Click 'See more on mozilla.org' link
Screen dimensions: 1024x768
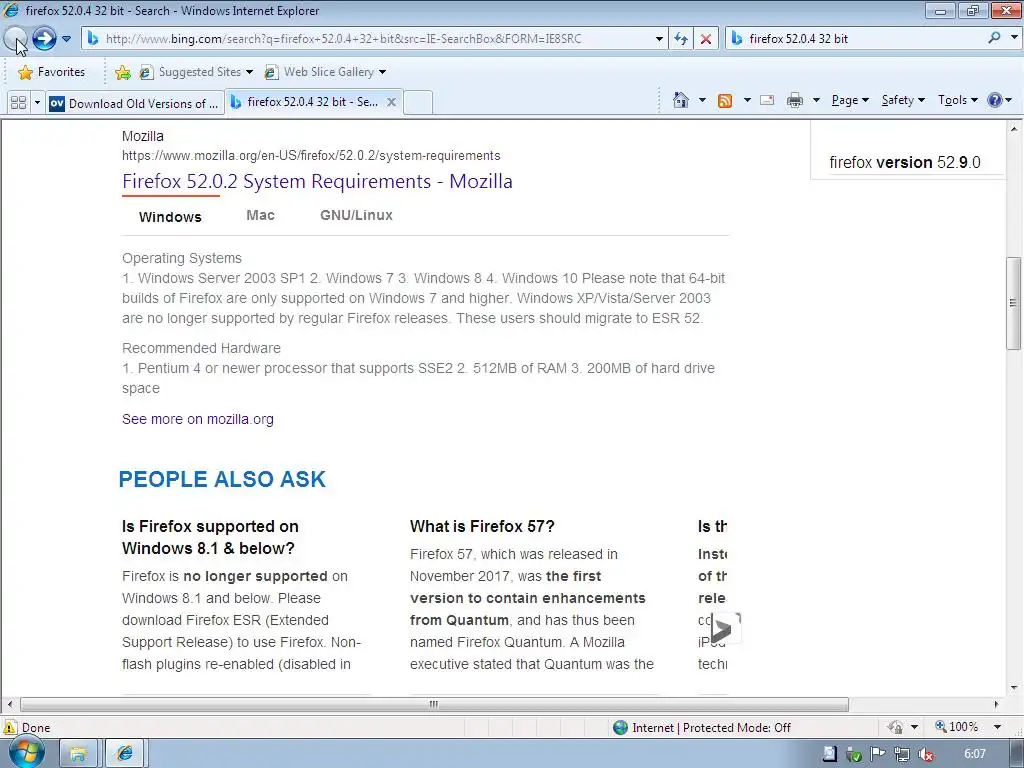point(198,419)
